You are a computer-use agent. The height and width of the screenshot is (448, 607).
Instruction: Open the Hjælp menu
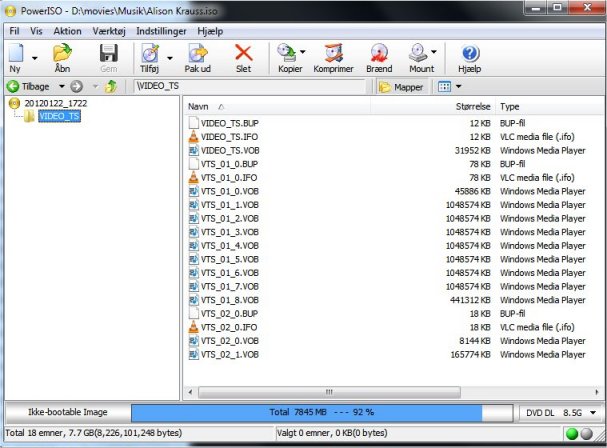[x=210, y=31]
